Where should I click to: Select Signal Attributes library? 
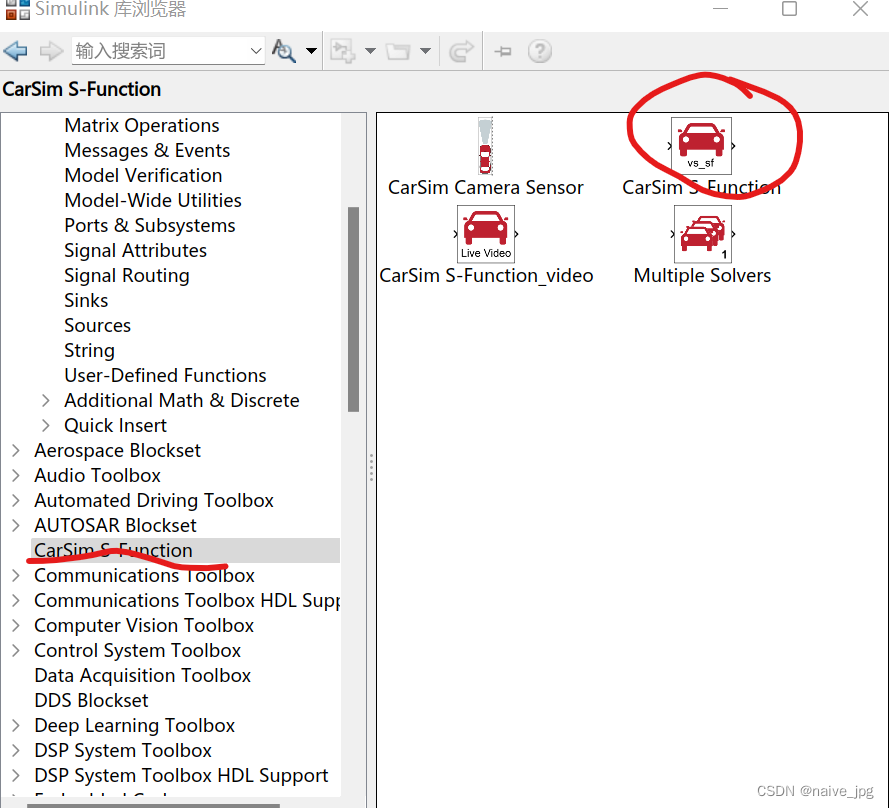point(136,250)
